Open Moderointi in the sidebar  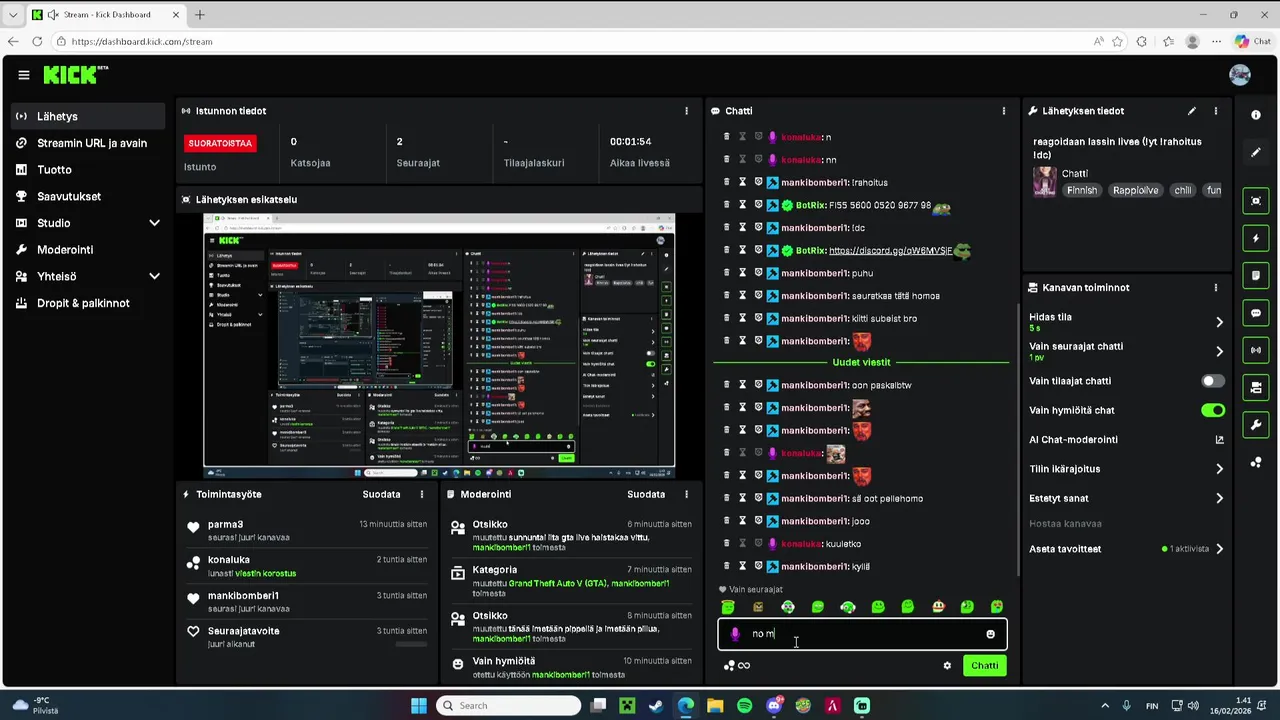click(x=88, y=250)
